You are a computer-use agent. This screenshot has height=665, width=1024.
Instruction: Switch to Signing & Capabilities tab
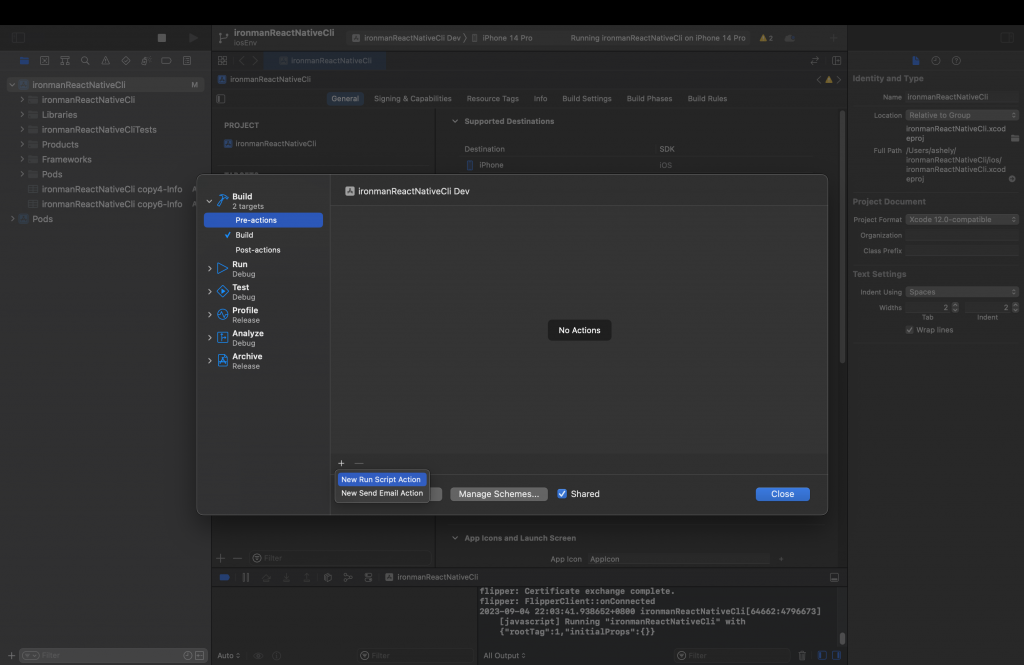coord(413,99)
